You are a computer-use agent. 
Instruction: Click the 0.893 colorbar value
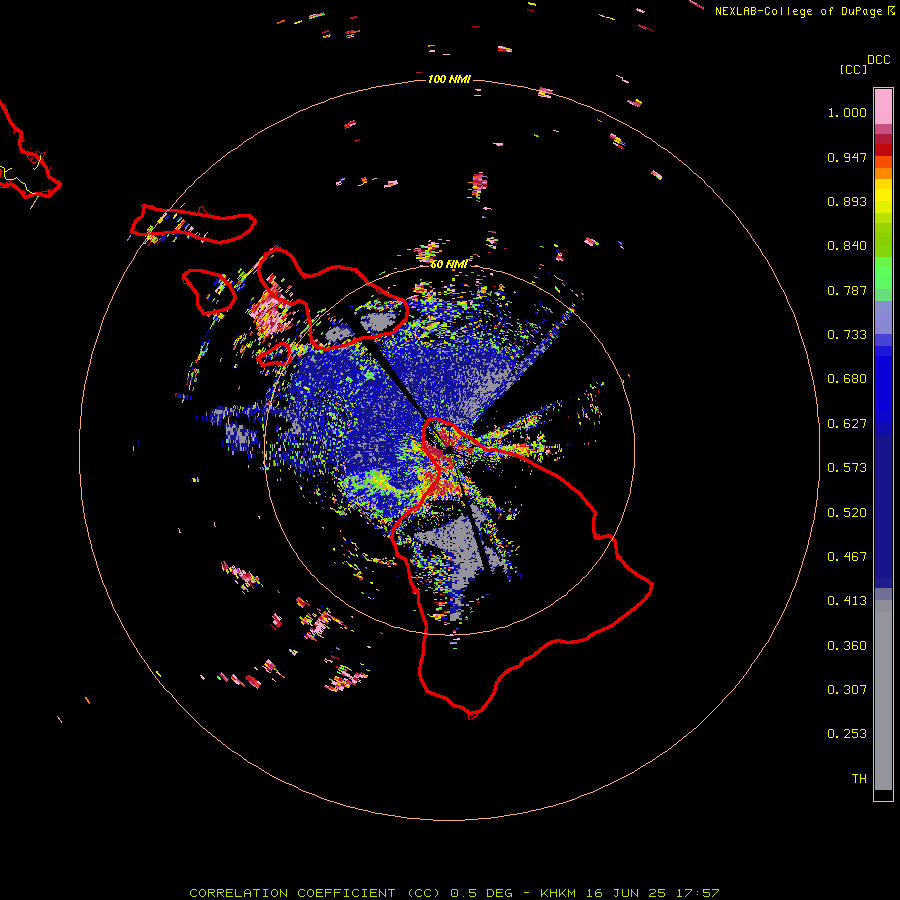[847, 201]
